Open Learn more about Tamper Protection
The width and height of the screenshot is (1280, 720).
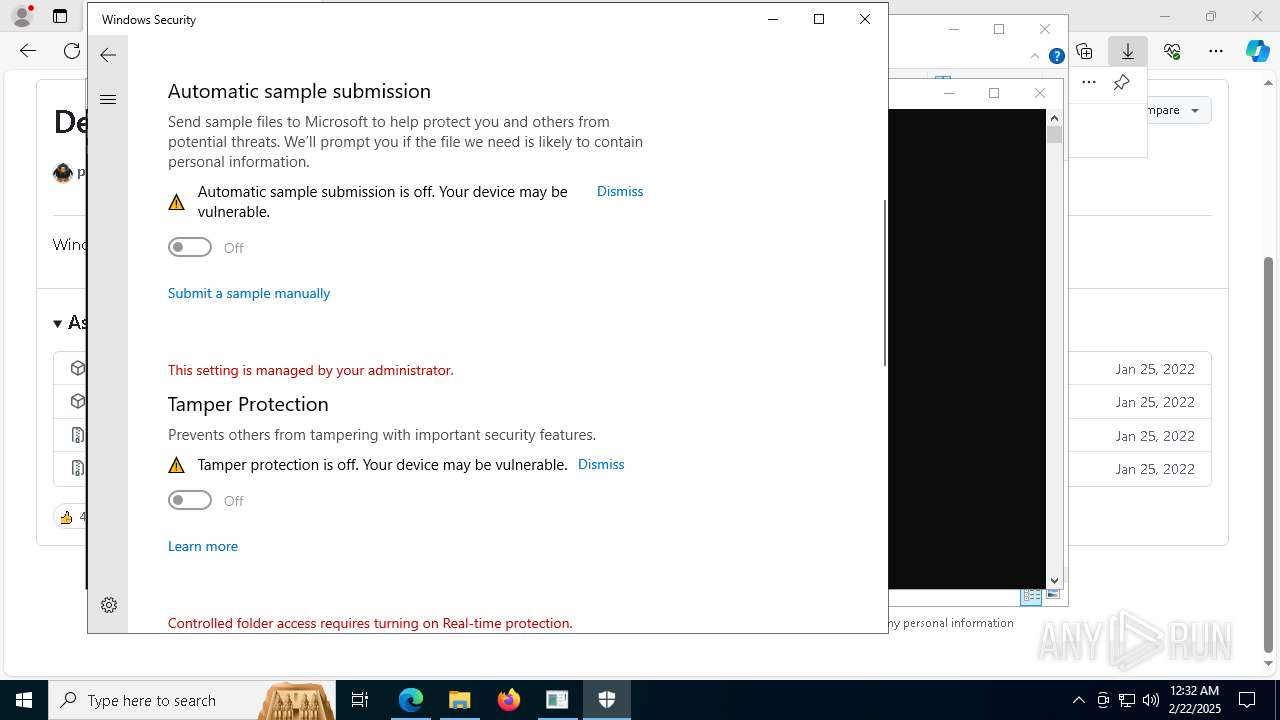pyautogui.click(x=203, y=546)
